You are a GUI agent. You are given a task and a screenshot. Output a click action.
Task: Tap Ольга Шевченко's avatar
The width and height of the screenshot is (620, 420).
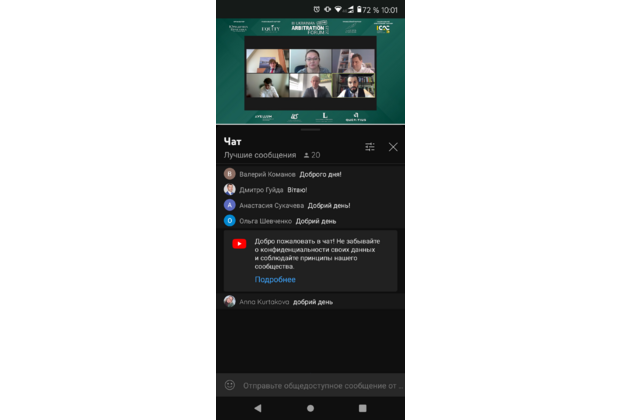(230, 220)
